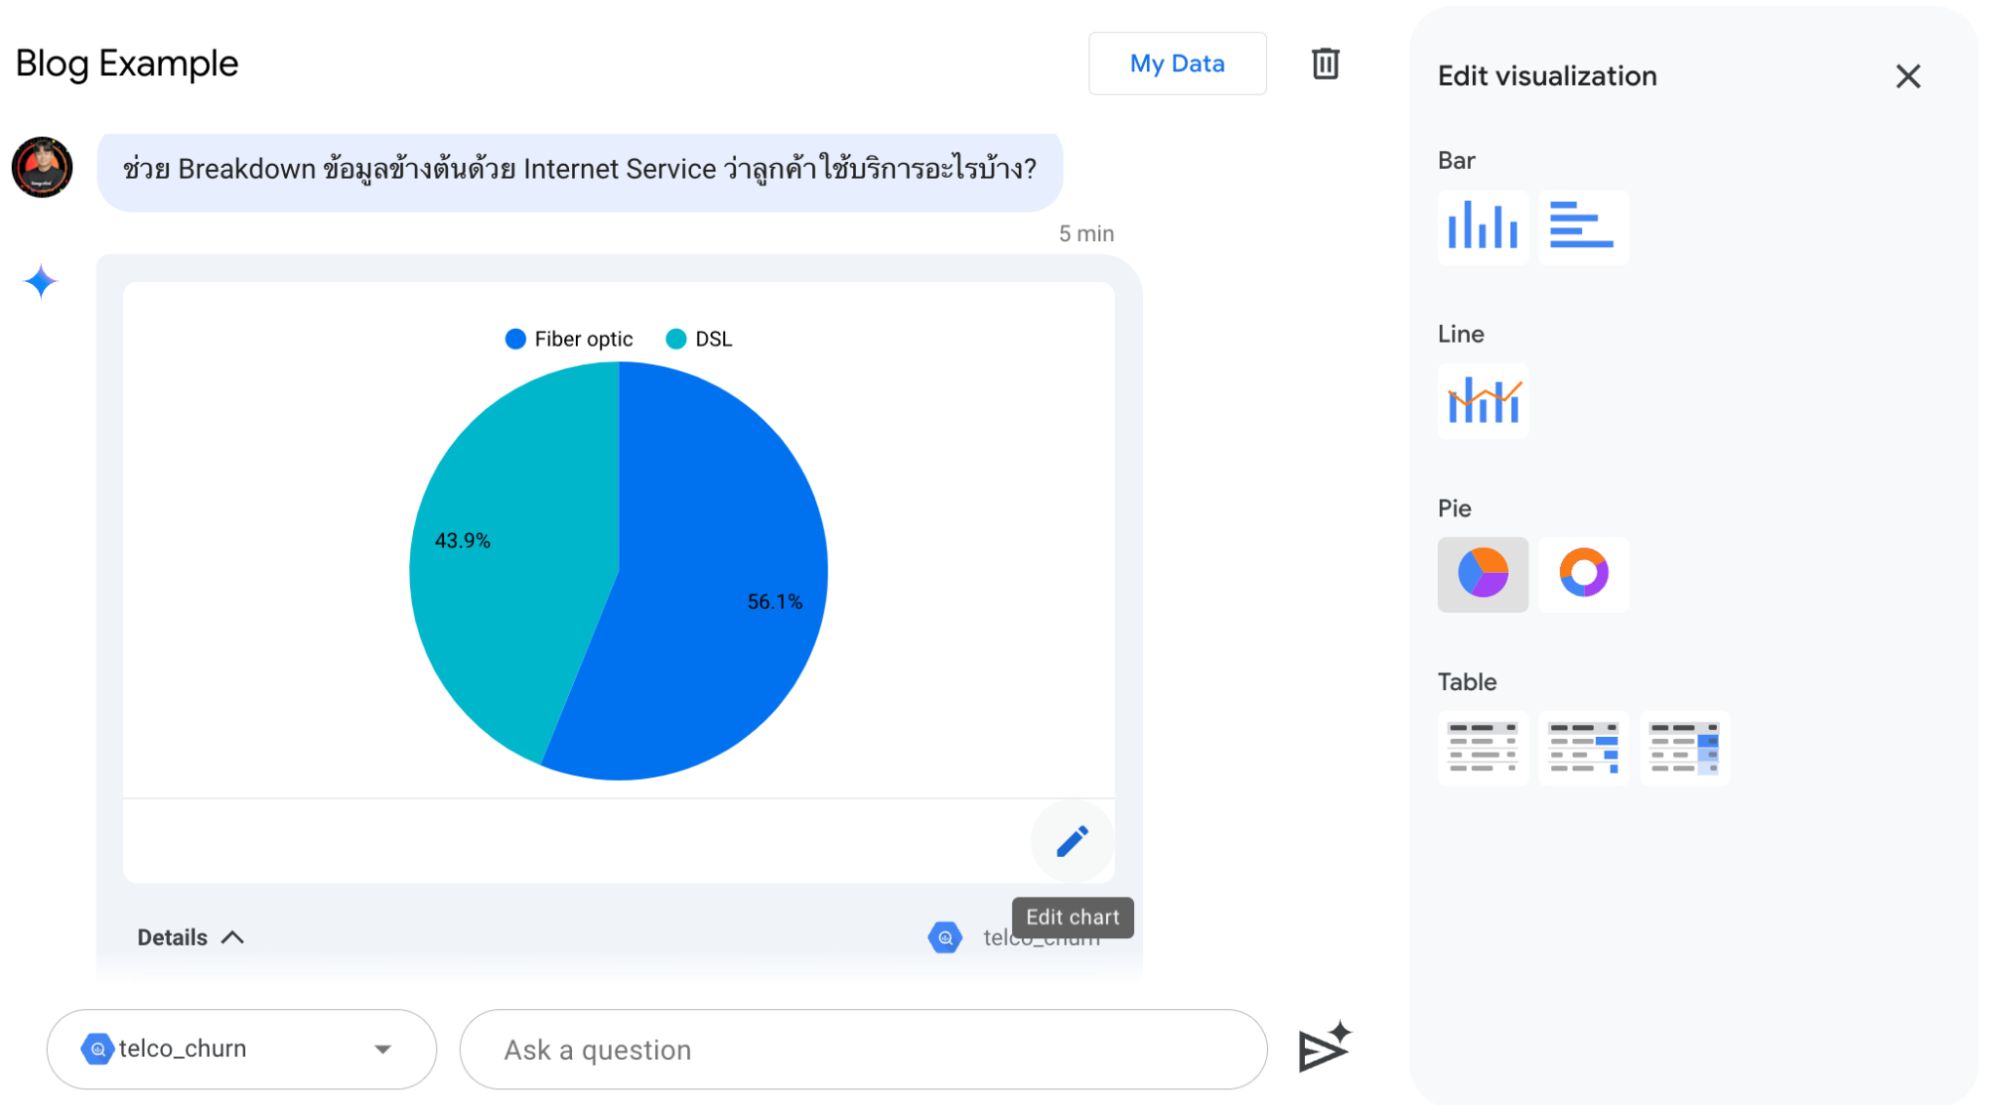
Task: Click the 5 min timestamp
Action: click(x=1086, y=233)
